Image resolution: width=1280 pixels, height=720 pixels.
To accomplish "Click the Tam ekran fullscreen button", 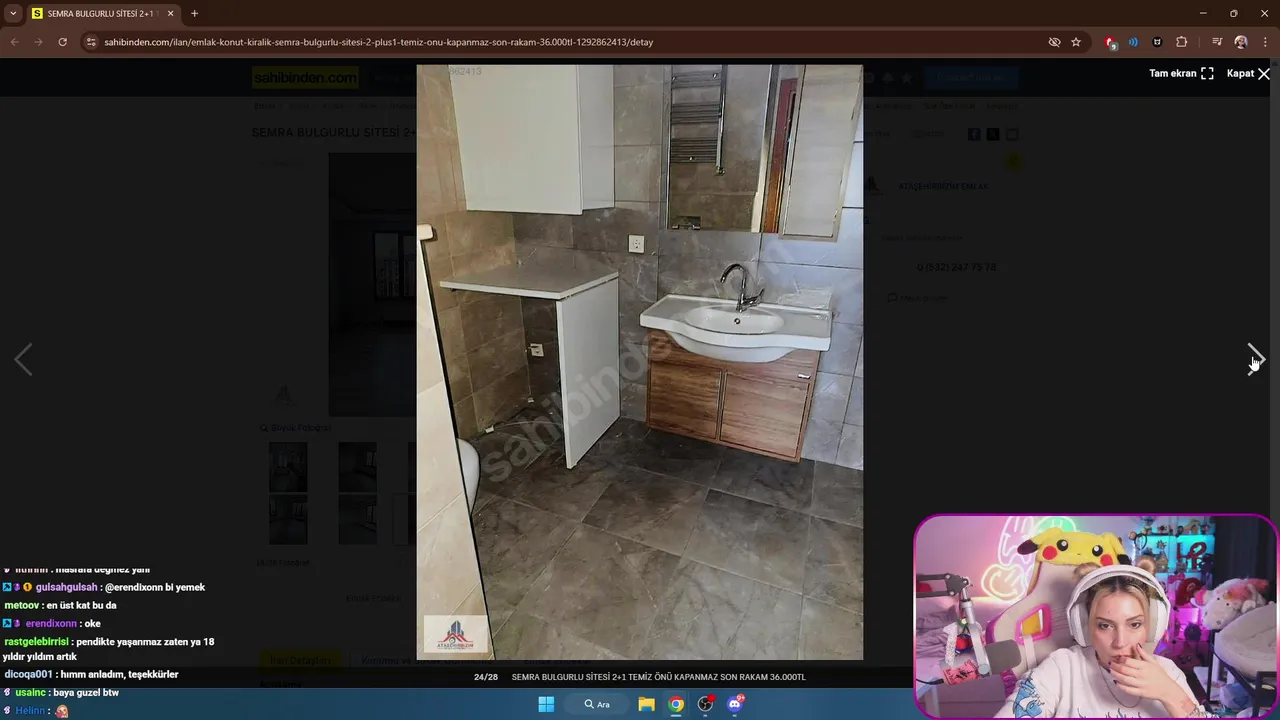I will [x=1181, y=73].
